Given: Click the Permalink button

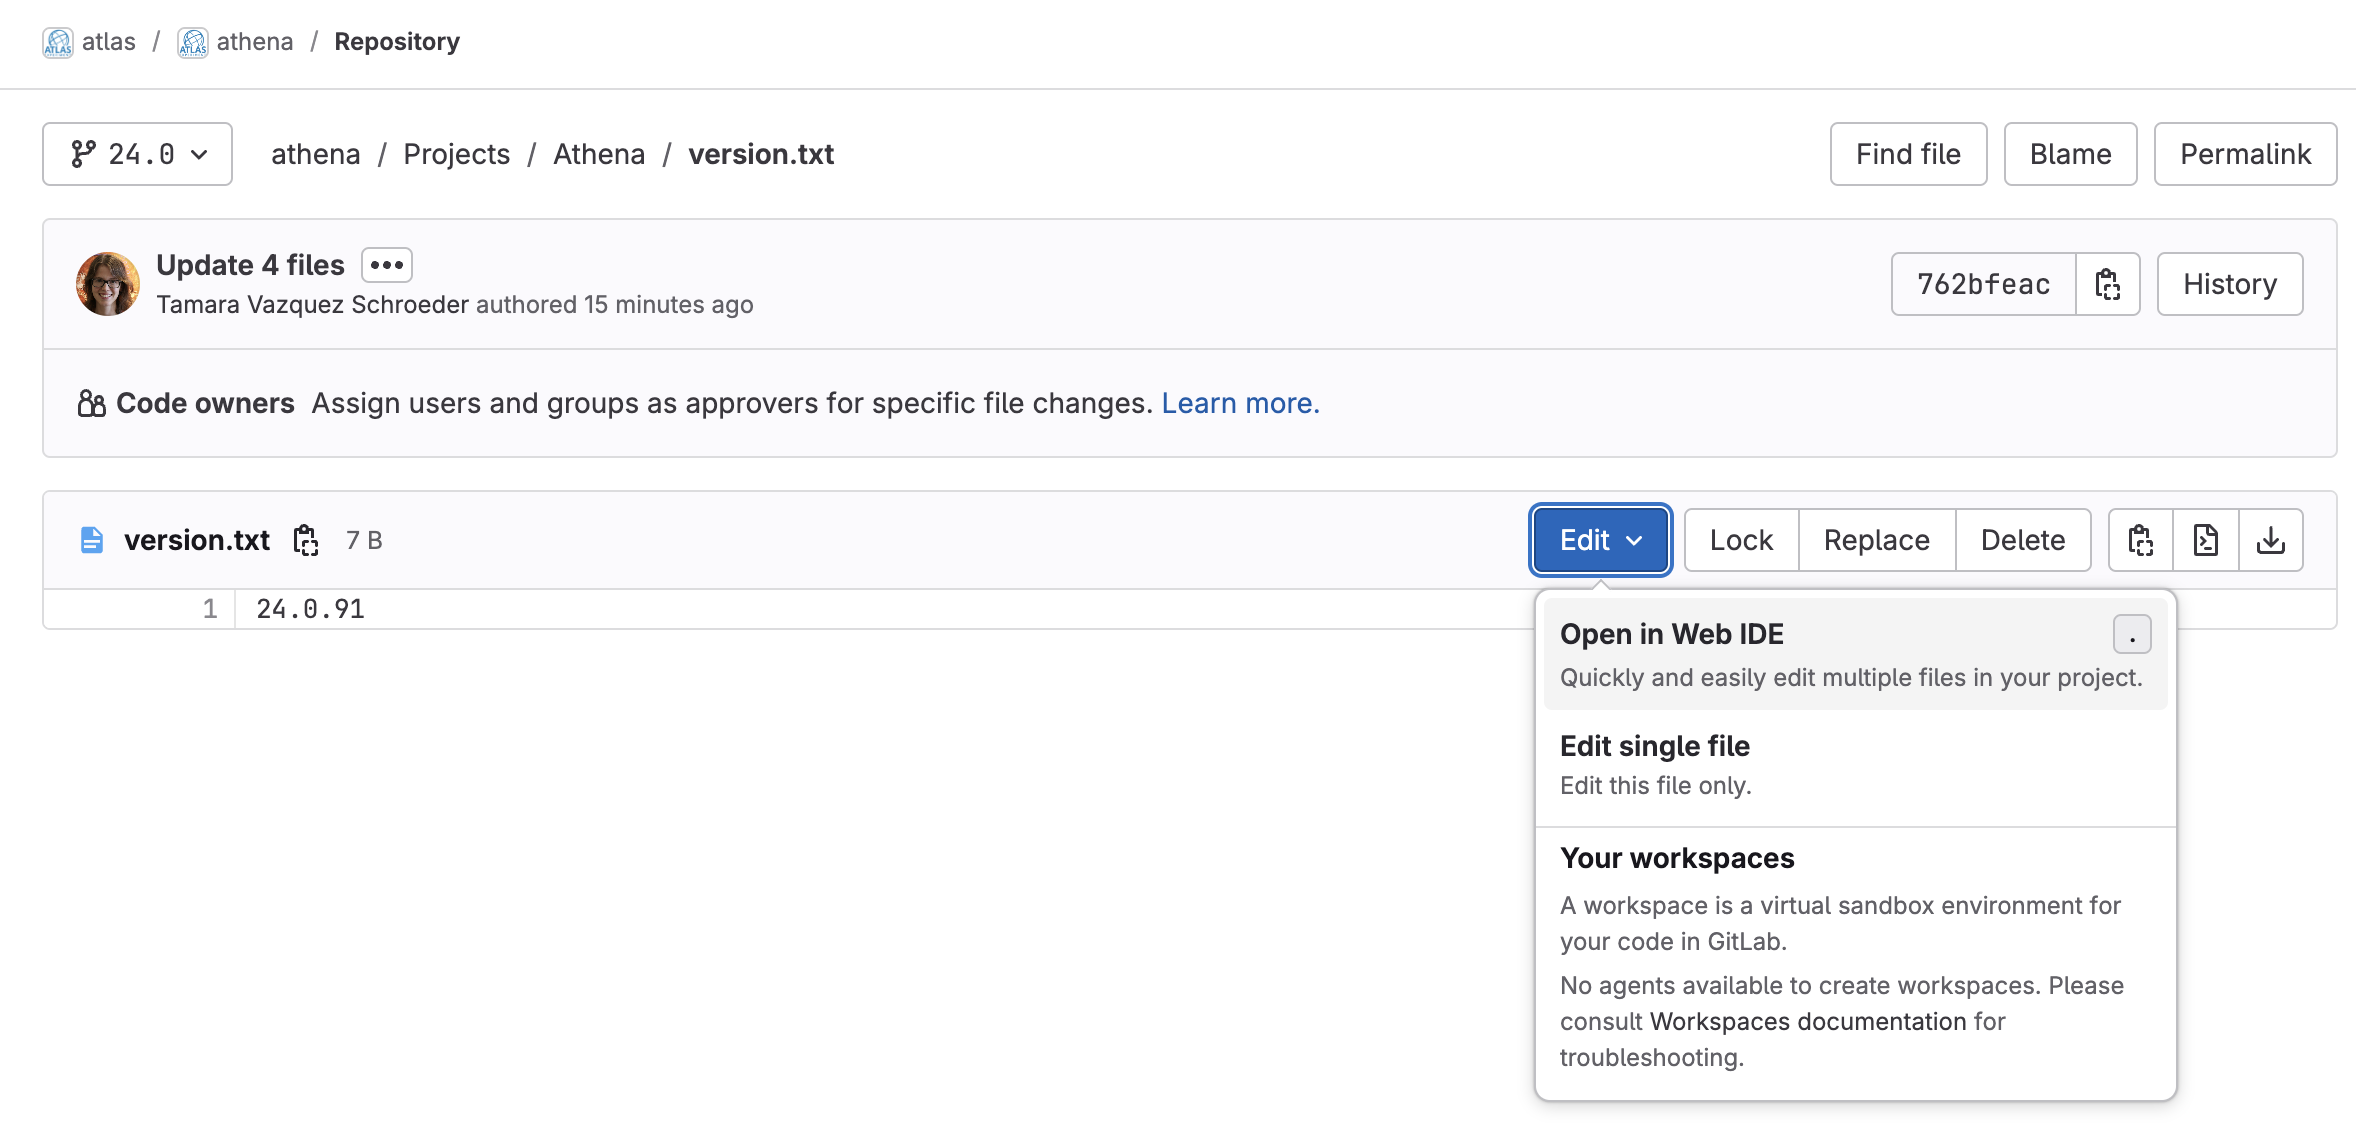Looking at the screenshot, I should [x=2245, y=154].
